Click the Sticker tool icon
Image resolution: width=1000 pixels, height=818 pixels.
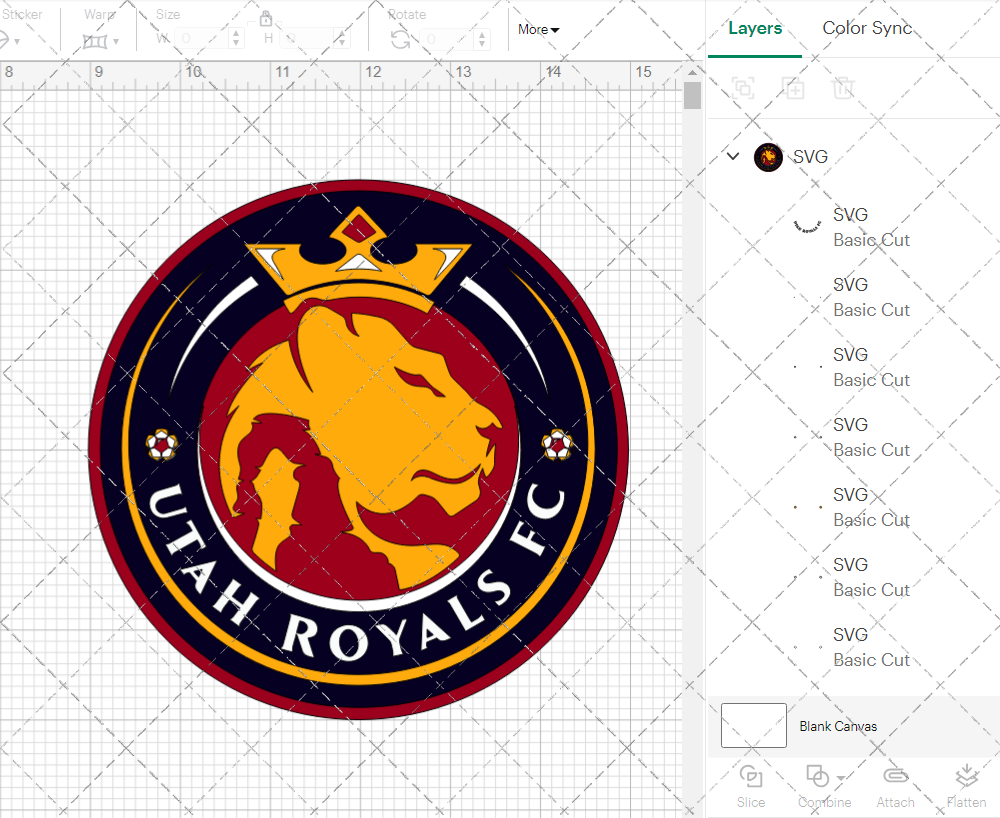[4, 41]
